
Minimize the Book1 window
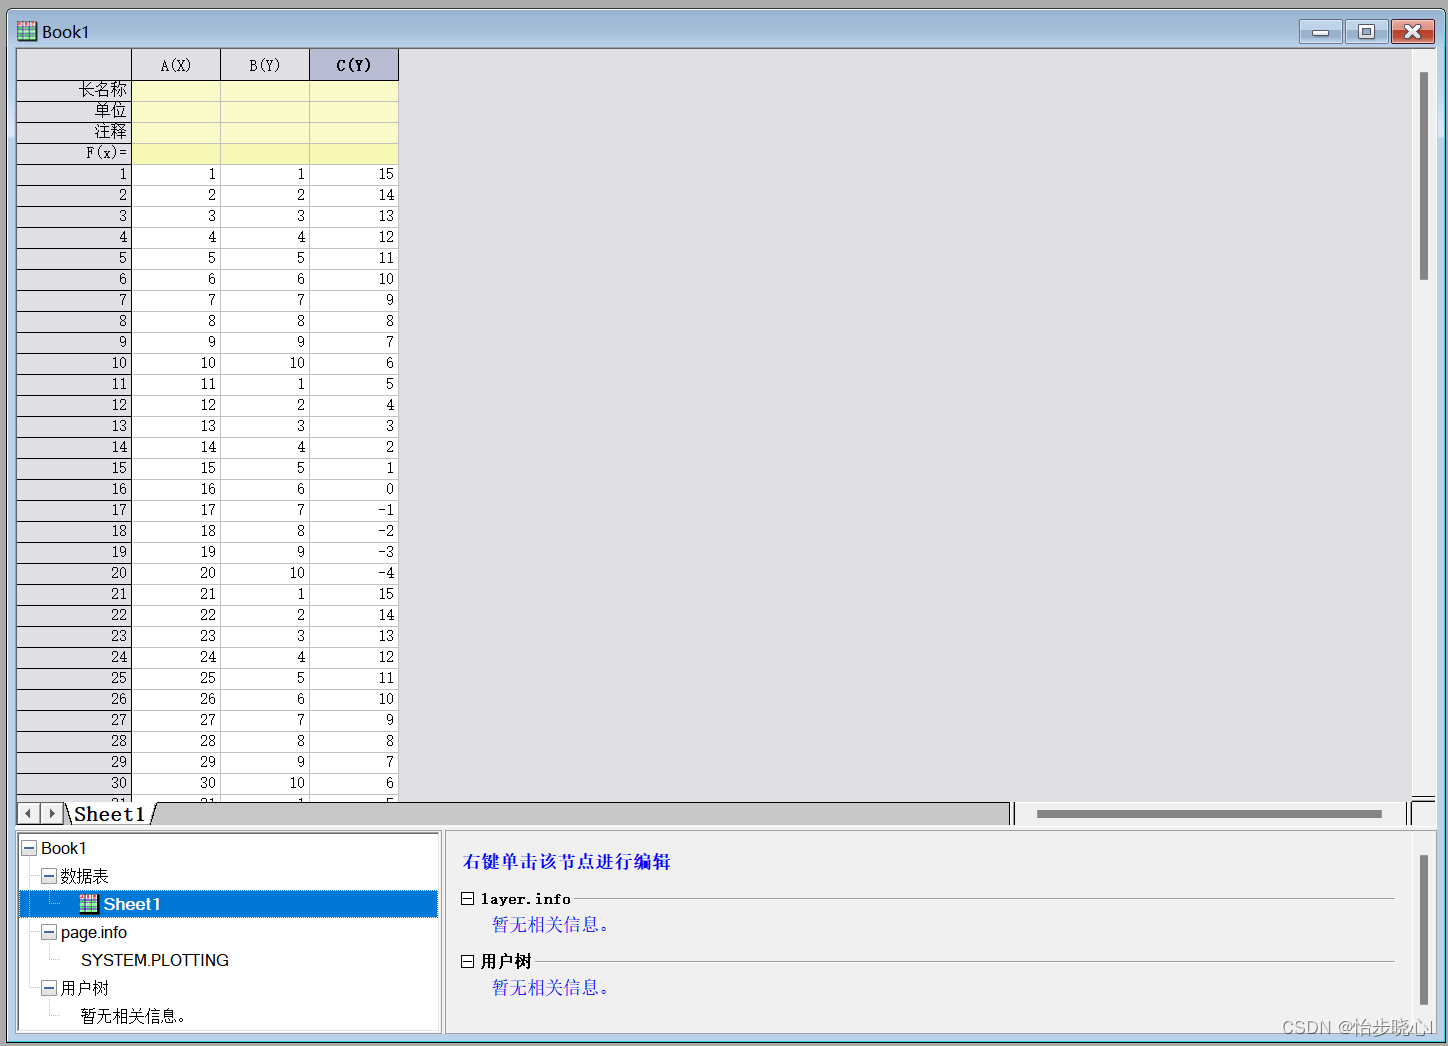coord(1320,32)
